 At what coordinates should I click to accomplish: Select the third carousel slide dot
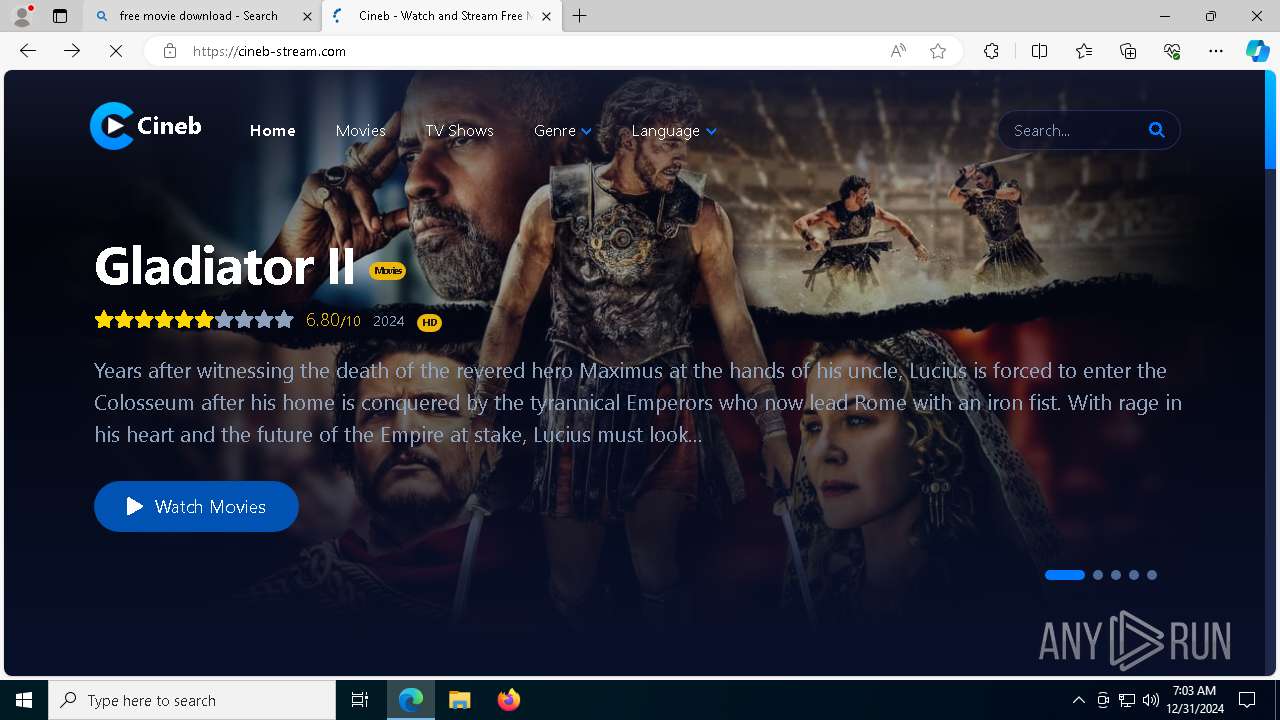point(1116,575)
